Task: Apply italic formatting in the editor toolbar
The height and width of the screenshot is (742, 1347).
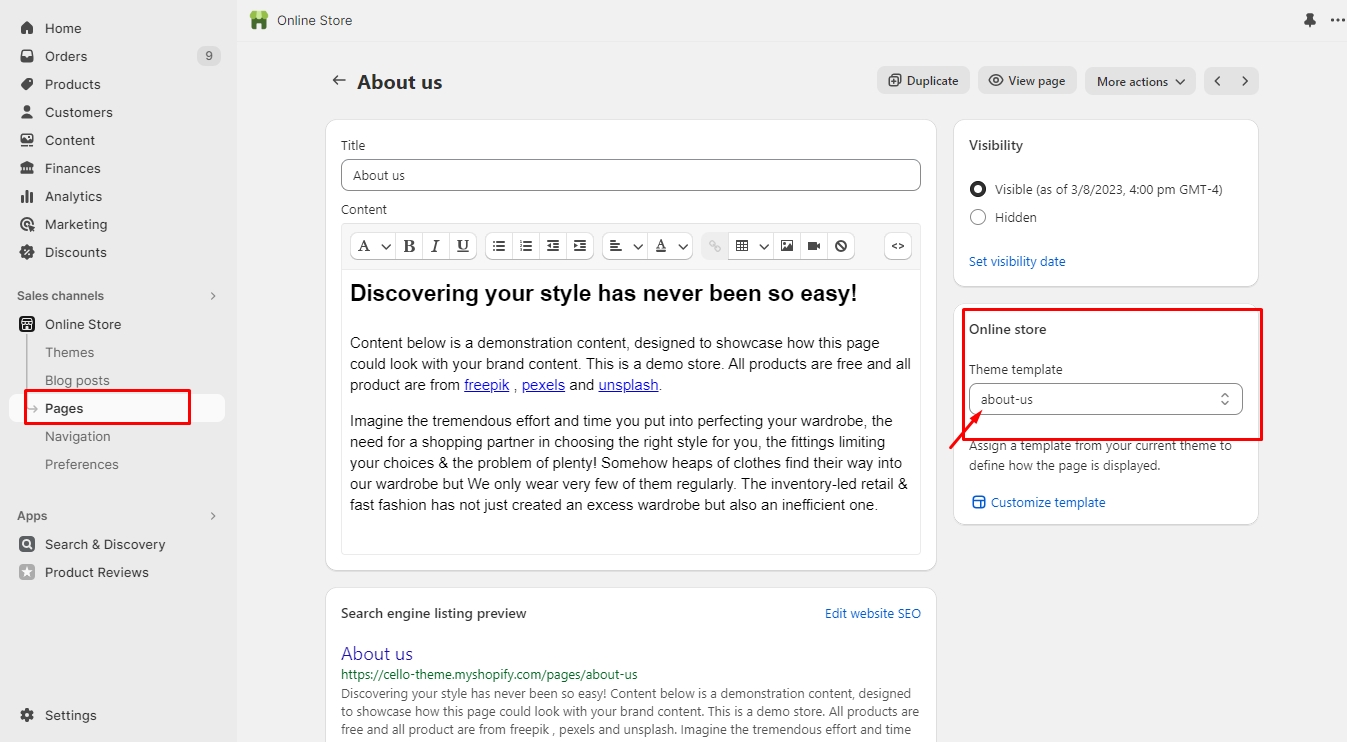Action: 435,246
